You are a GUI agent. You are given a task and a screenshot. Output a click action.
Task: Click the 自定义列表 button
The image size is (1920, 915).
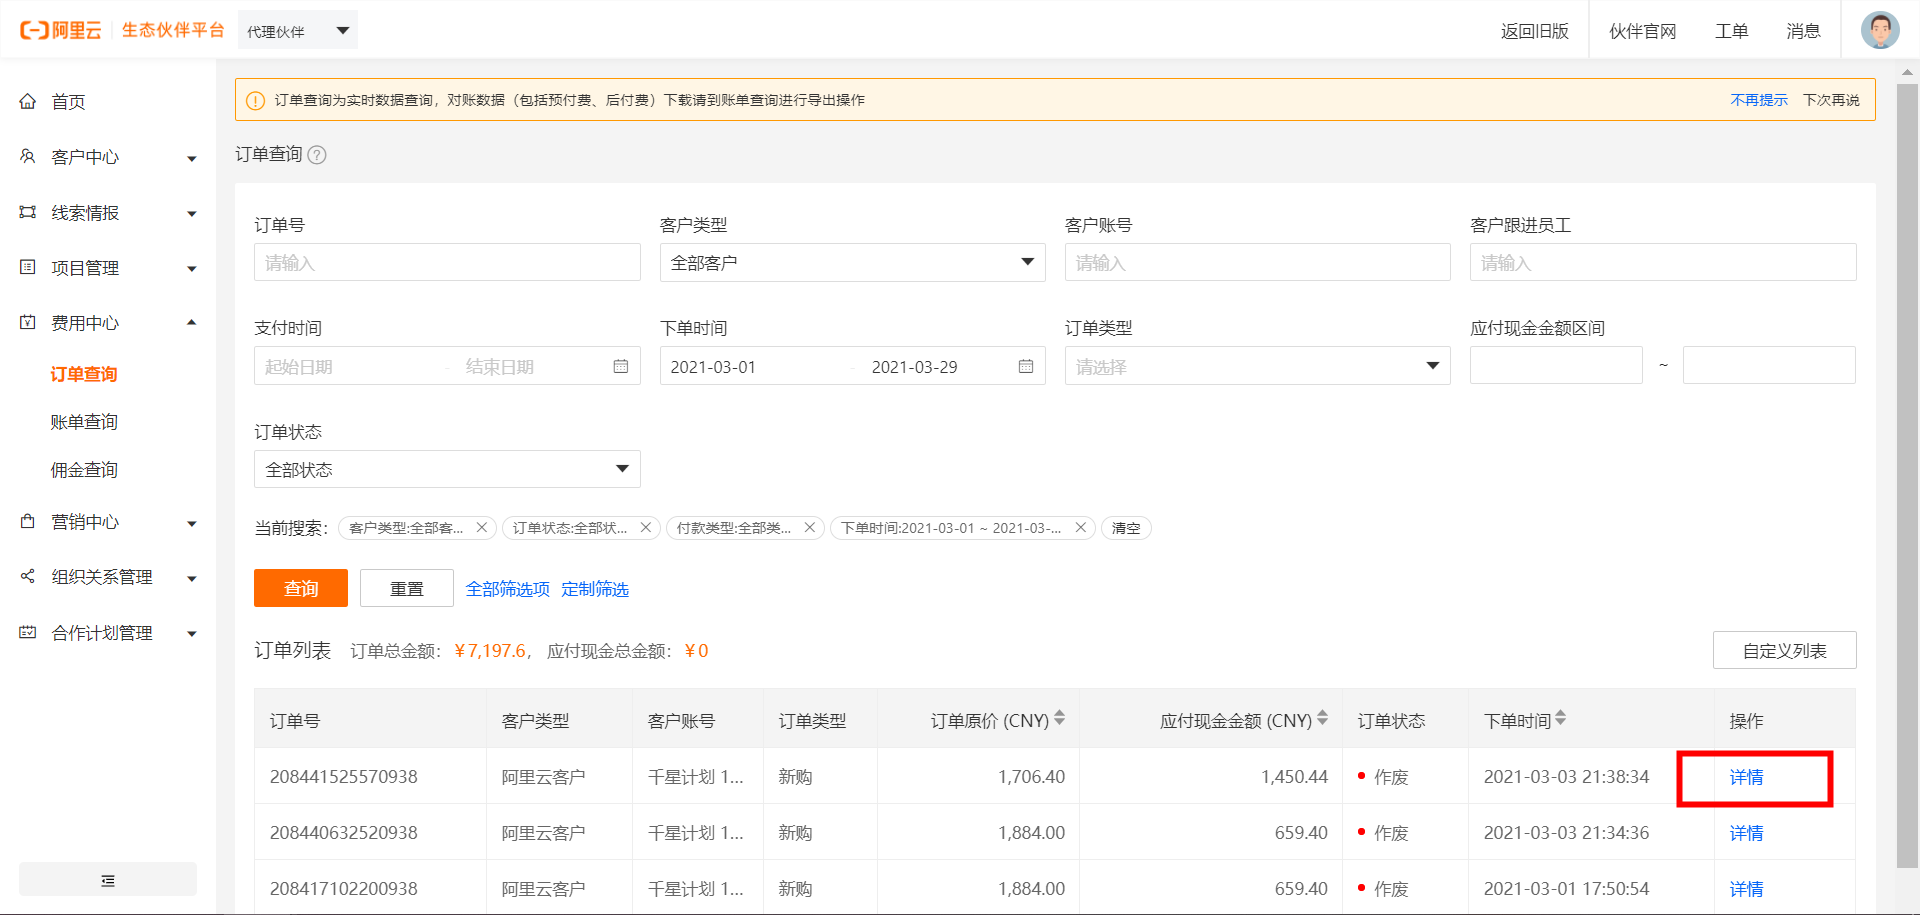1785,650
